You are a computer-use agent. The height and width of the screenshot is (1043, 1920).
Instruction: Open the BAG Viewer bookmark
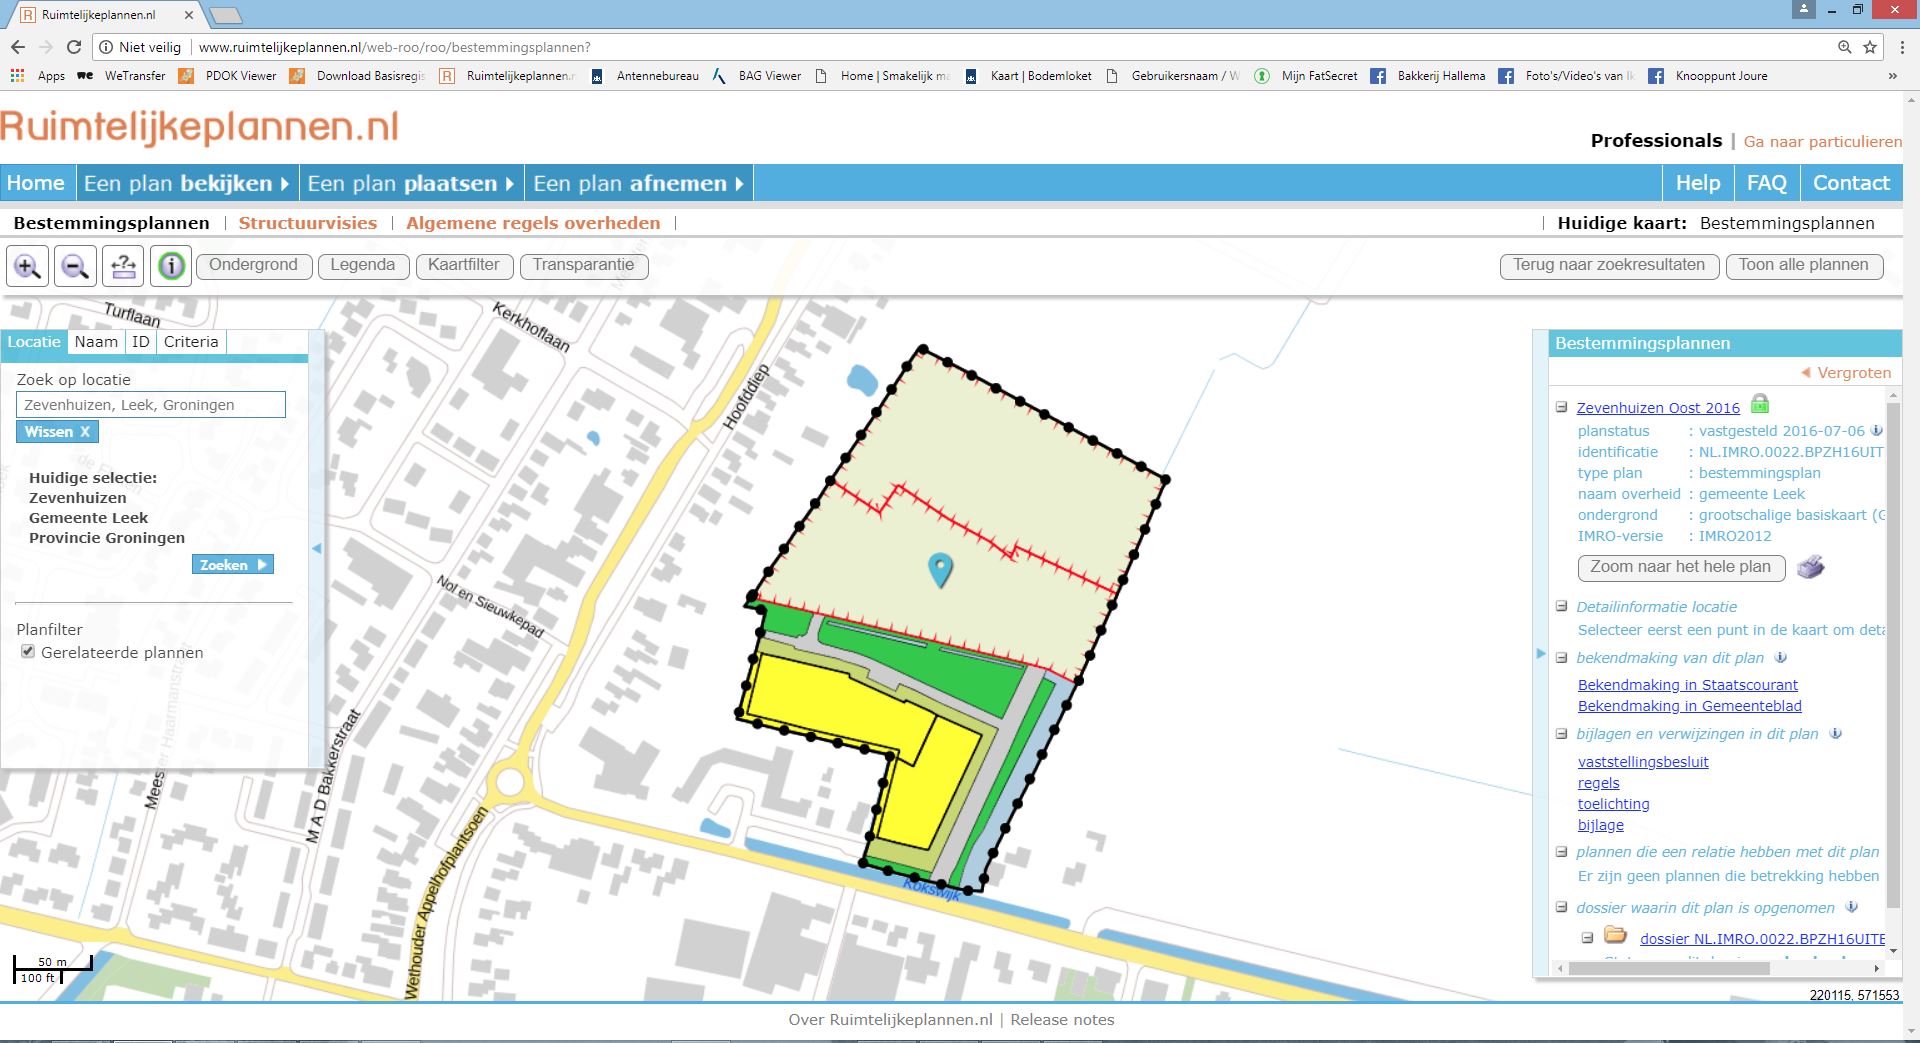757,76
